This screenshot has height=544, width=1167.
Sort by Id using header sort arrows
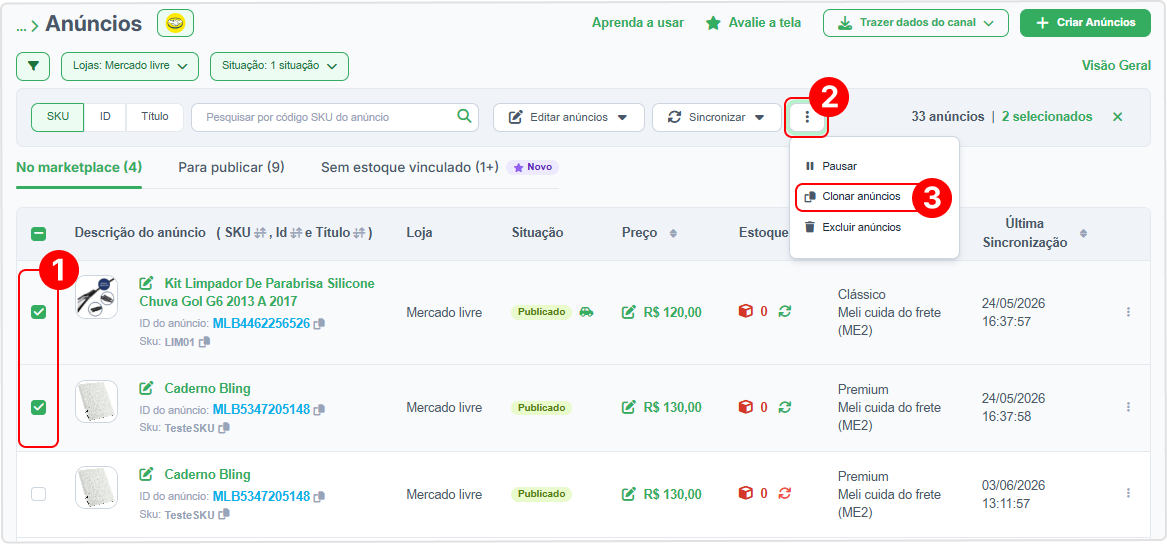click(x=295, y=234)
